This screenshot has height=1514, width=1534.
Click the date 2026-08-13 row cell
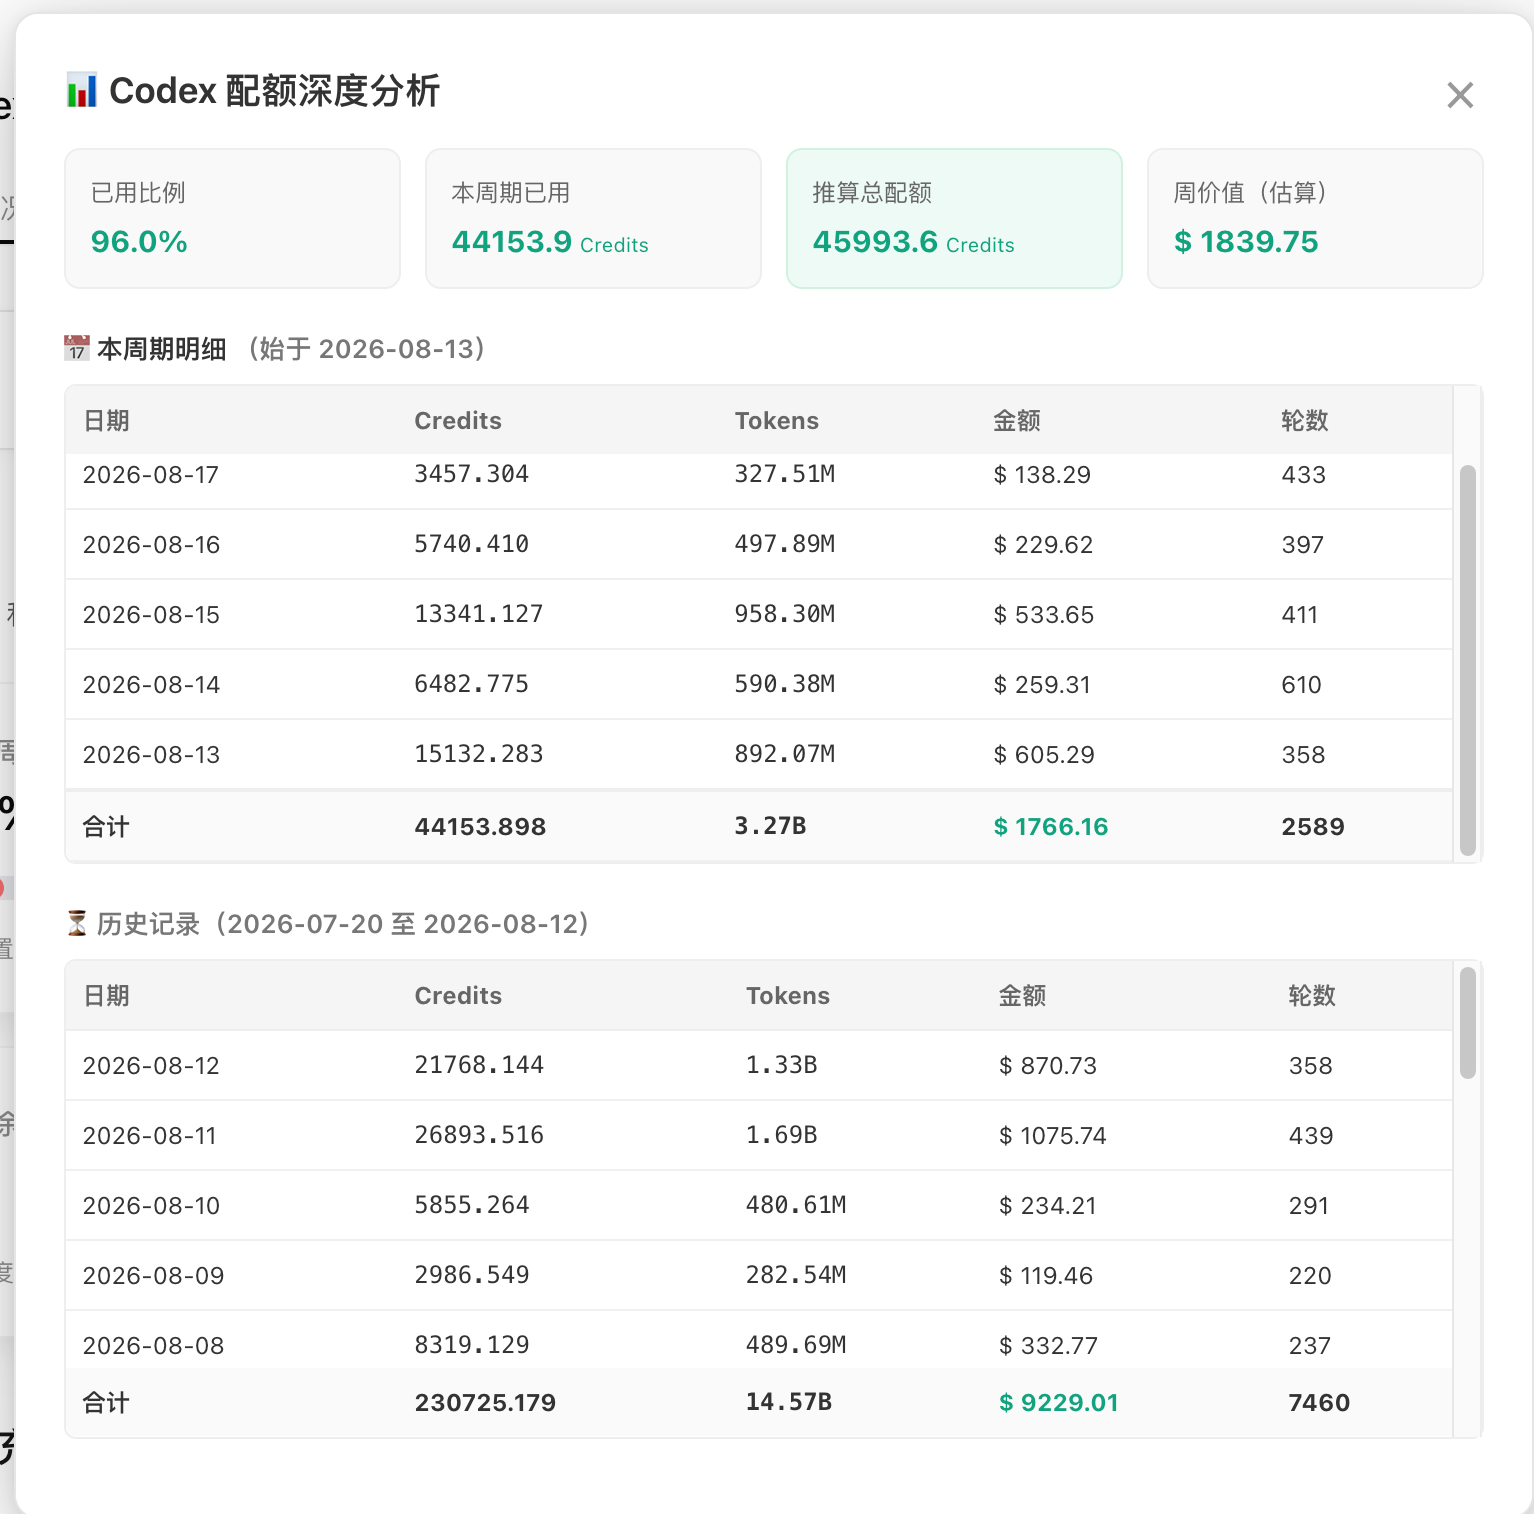coord(151,755)
